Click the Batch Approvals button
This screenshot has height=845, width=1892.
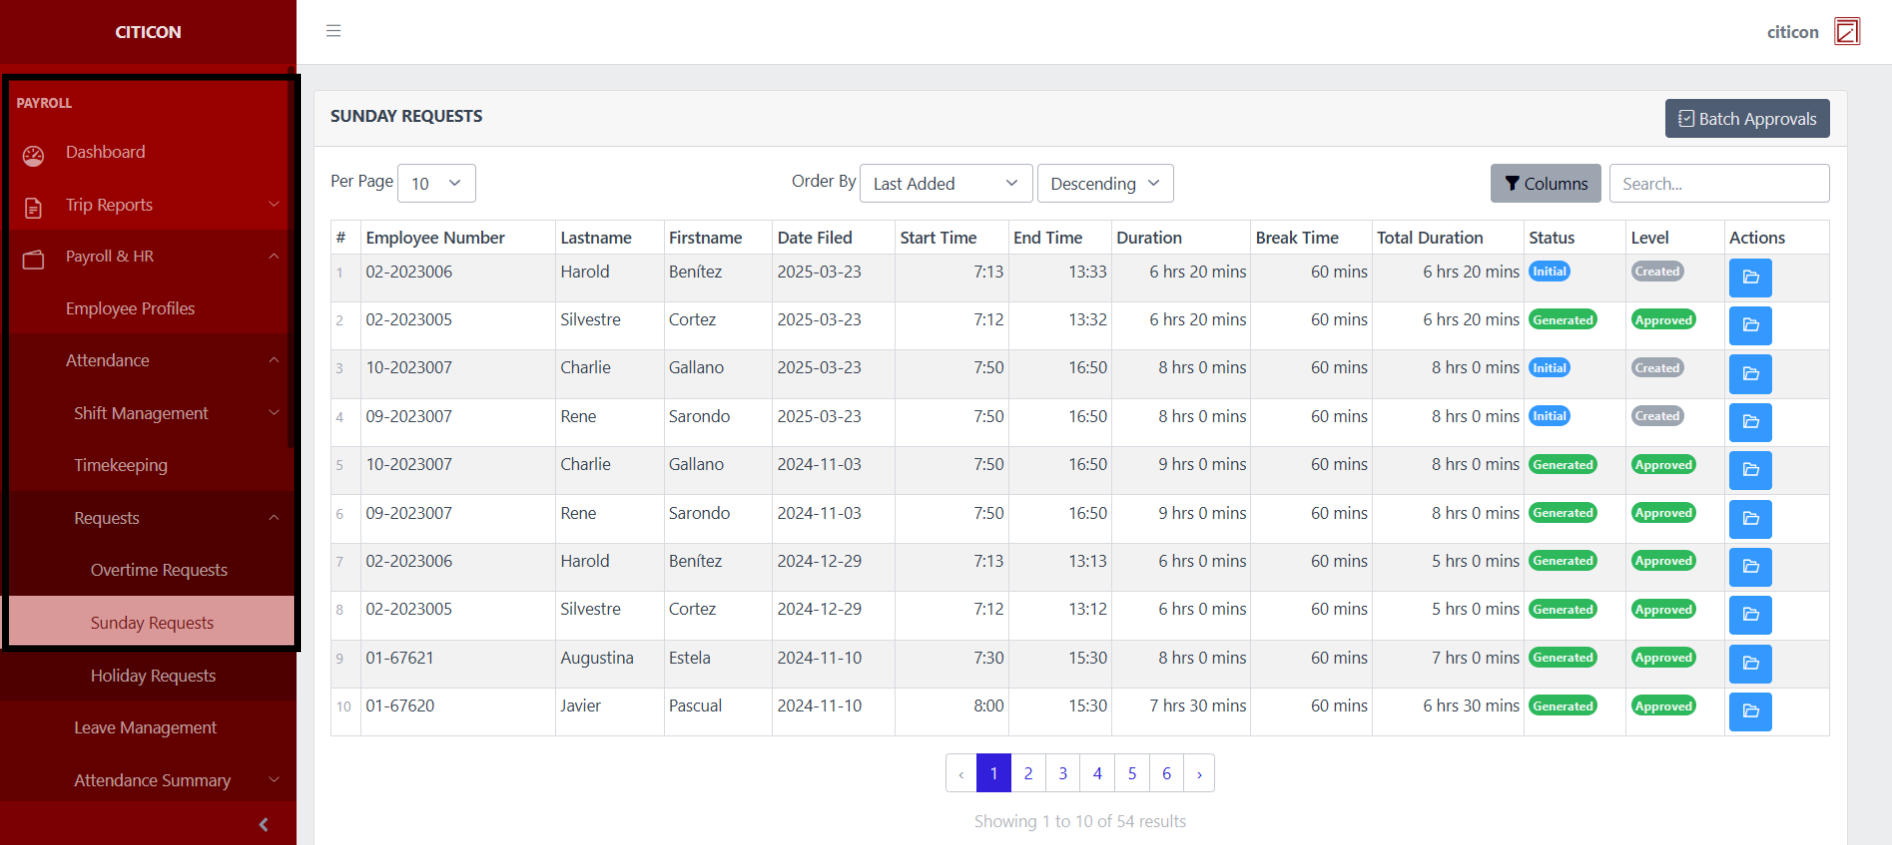coord(1746,118)
